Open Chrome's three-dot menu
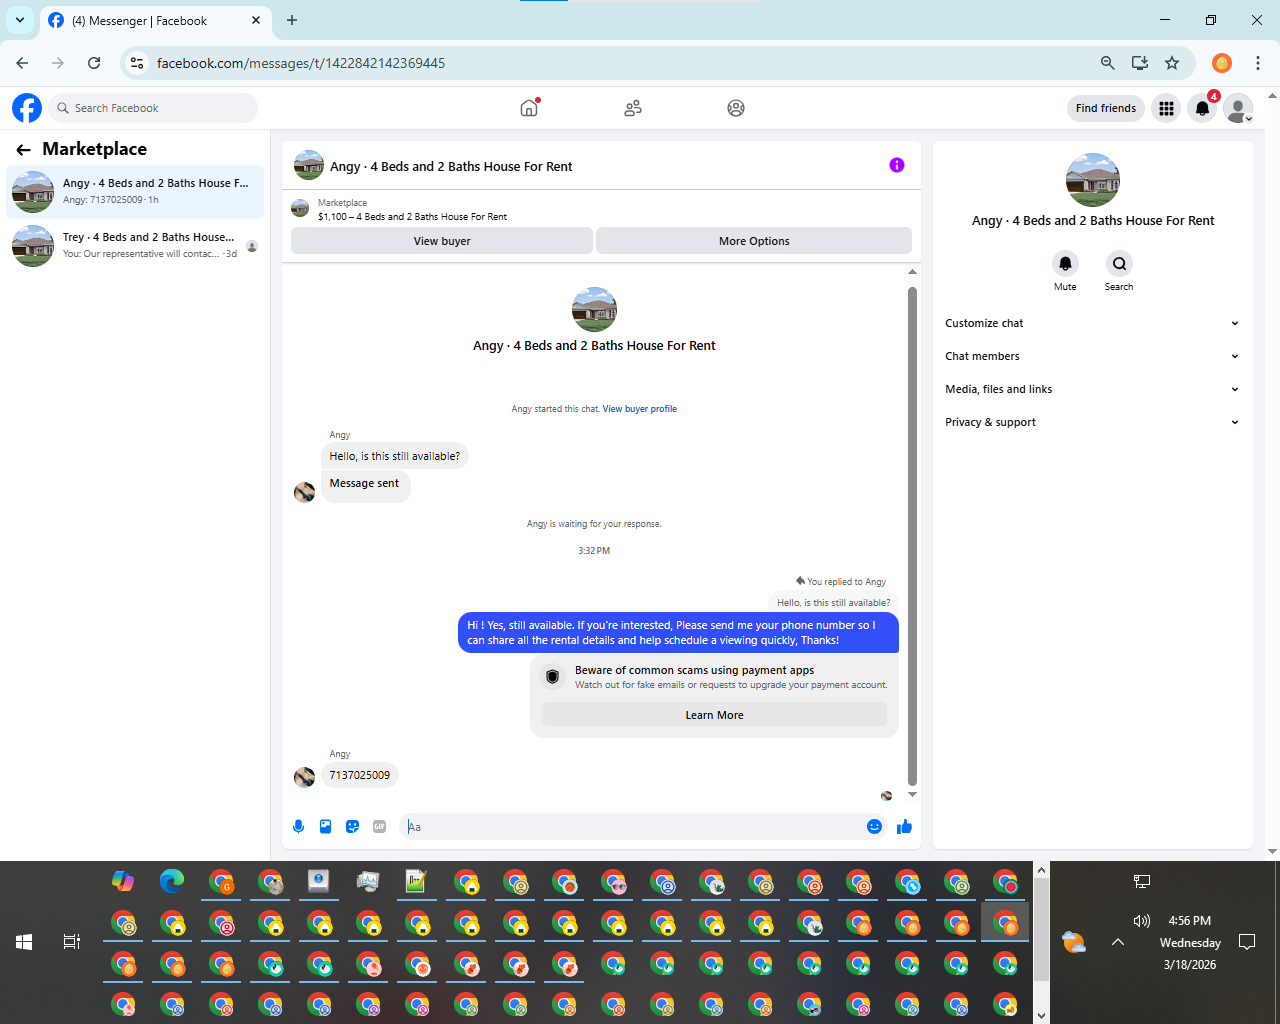This screenshot has height=1024, width=1280. [x=1258, y=63]
